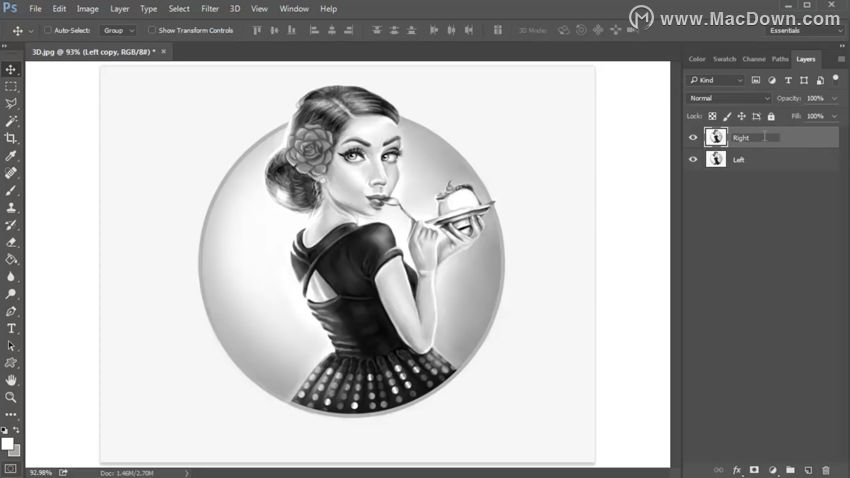Click the foreground color swatch

tap(7, 443)
